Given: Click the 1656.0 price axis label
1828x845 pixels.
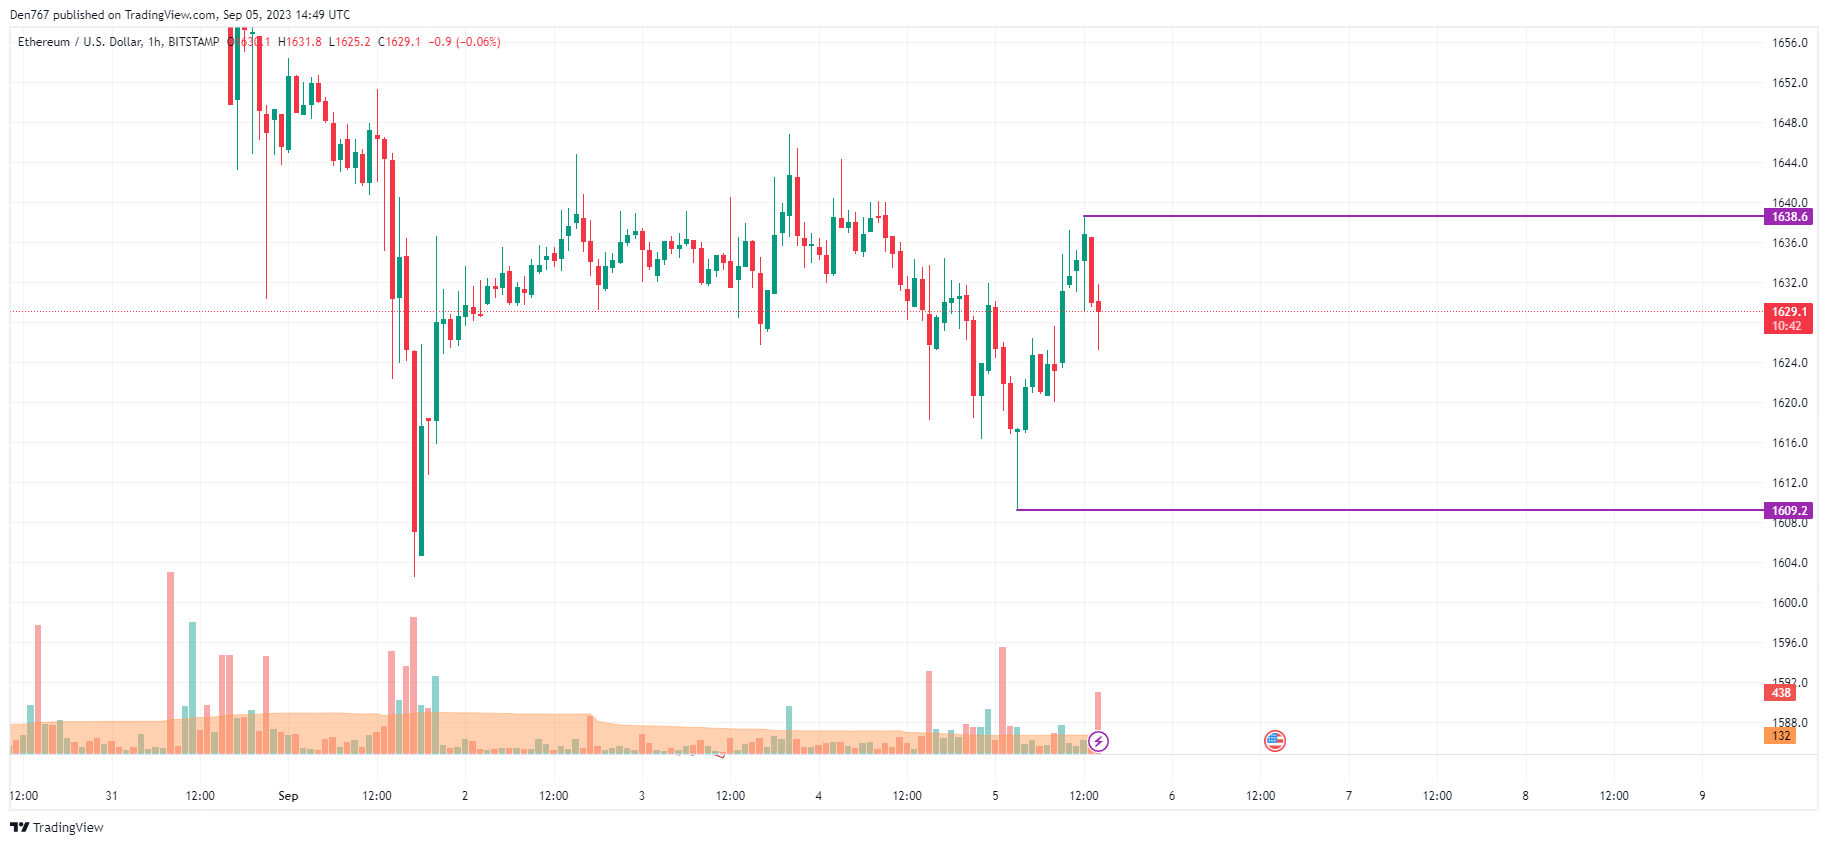Looking at the screenshot, I should click(x=1789, y=43).
